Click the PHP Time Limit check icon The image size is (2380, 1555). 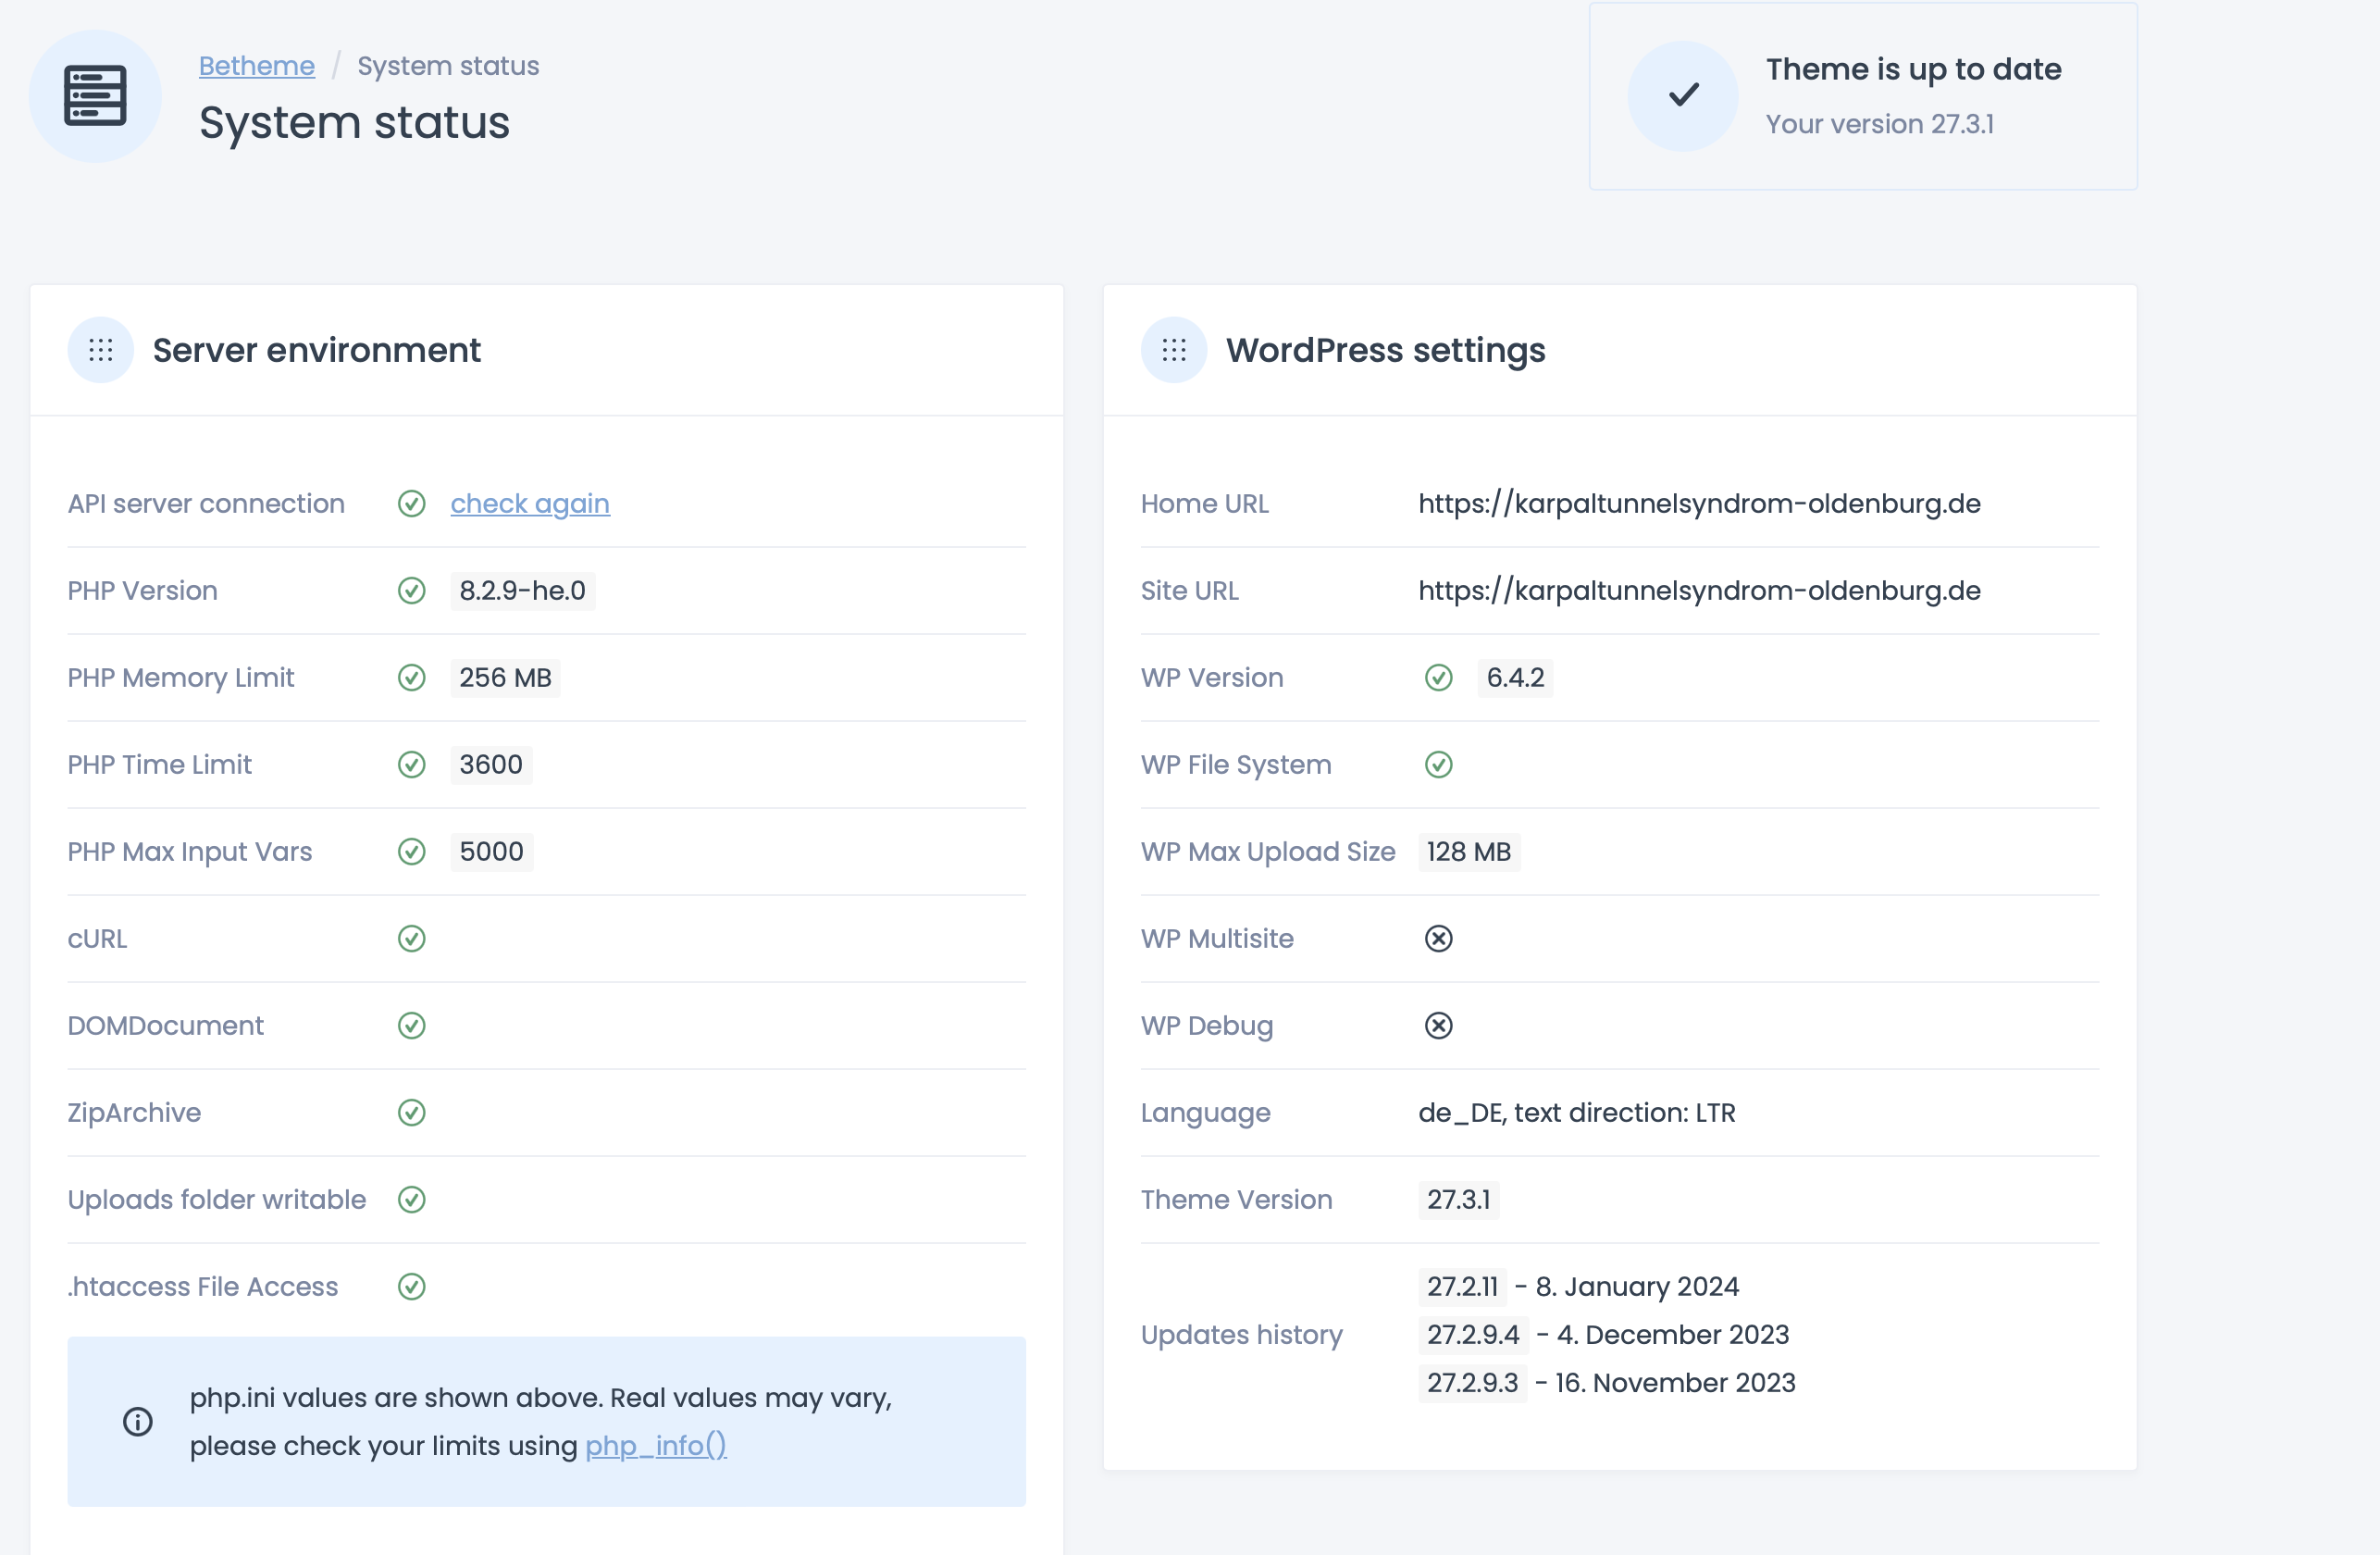412,765
